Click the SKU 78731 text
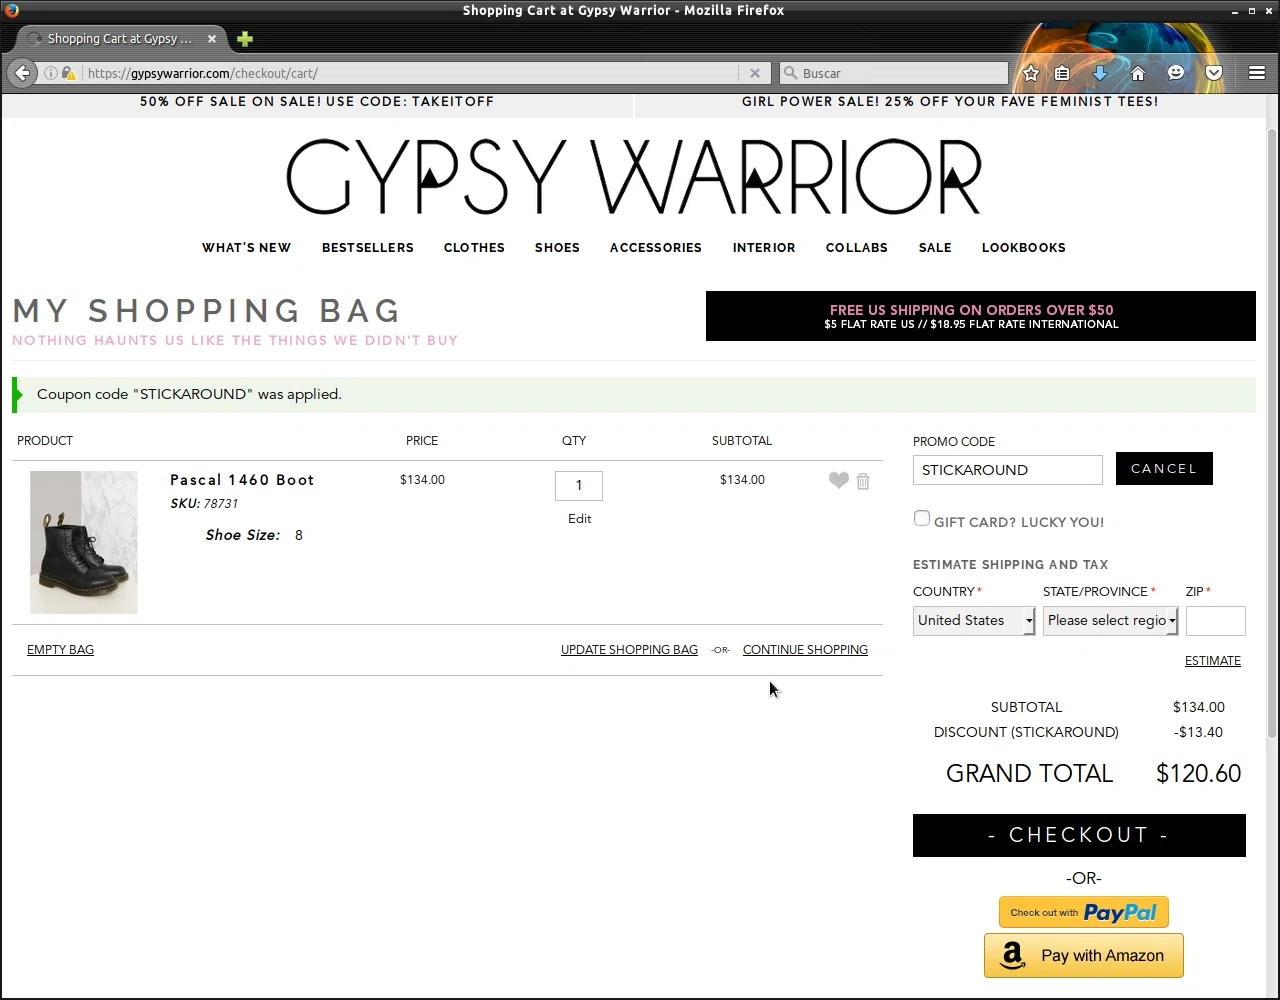This screenshot has height=1000, width=1280. [x=204, y=504]
